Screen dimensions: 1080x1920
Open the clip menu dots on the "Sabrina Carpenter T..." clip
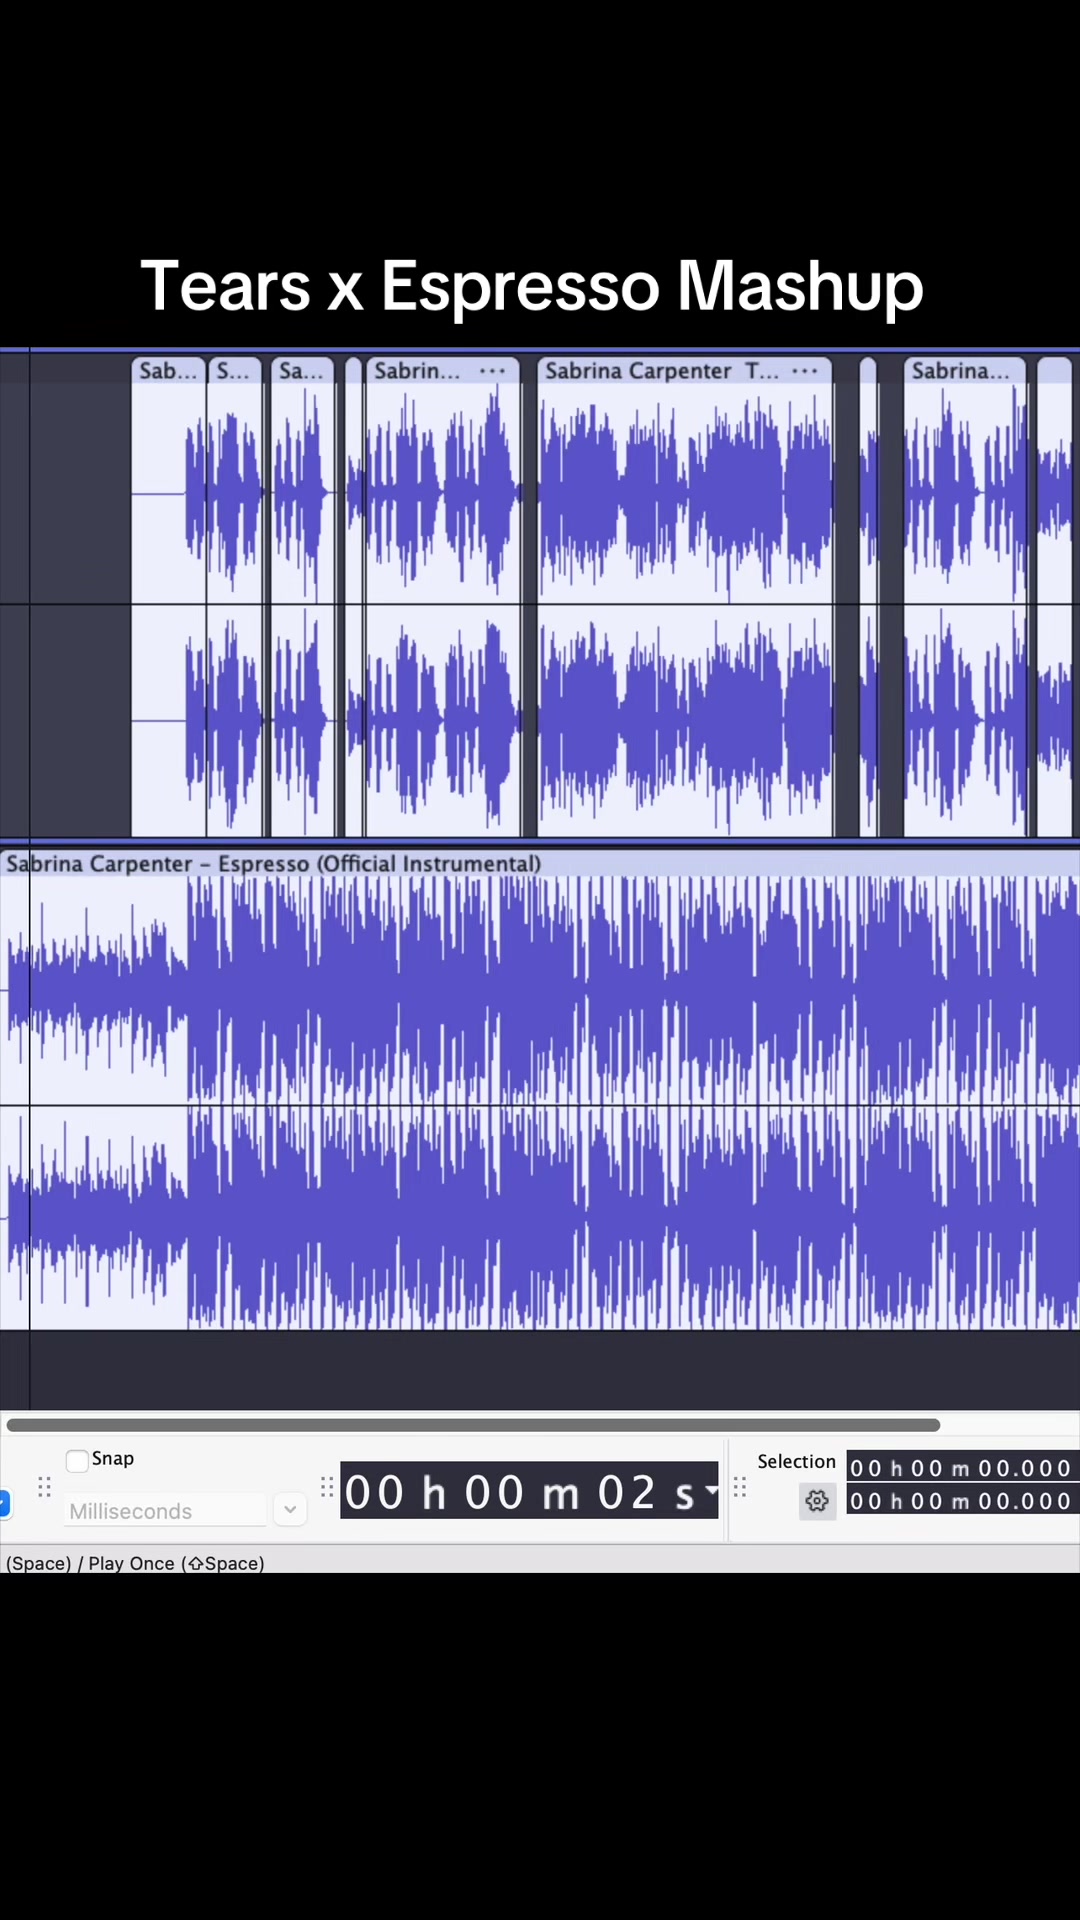pos(805,371)
